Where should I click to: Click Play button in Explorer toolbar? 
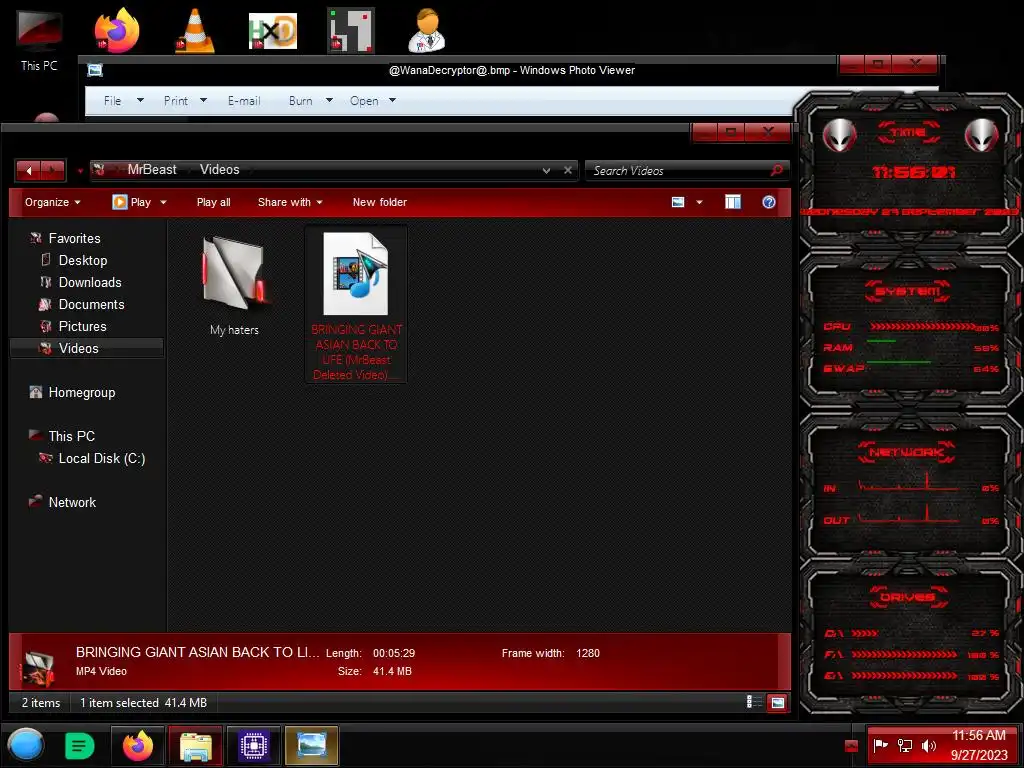tap(132, 202)
